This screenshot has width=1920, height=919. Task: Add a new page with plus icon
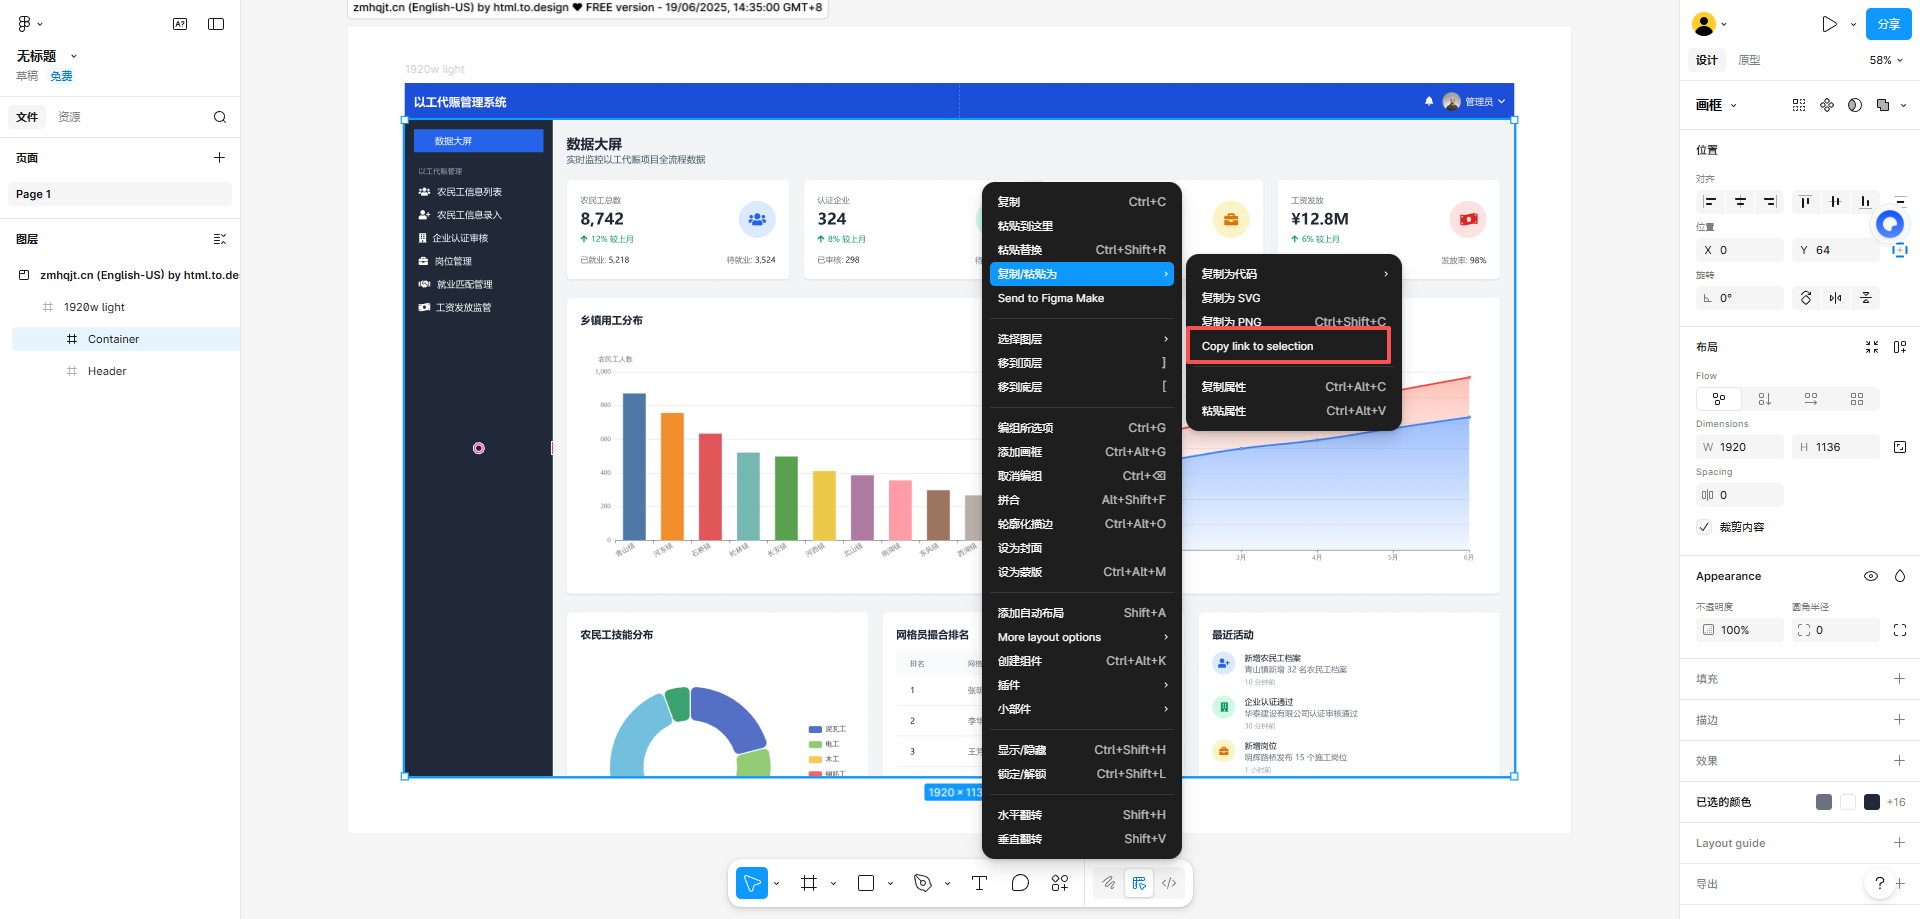[x=219, y=158]
